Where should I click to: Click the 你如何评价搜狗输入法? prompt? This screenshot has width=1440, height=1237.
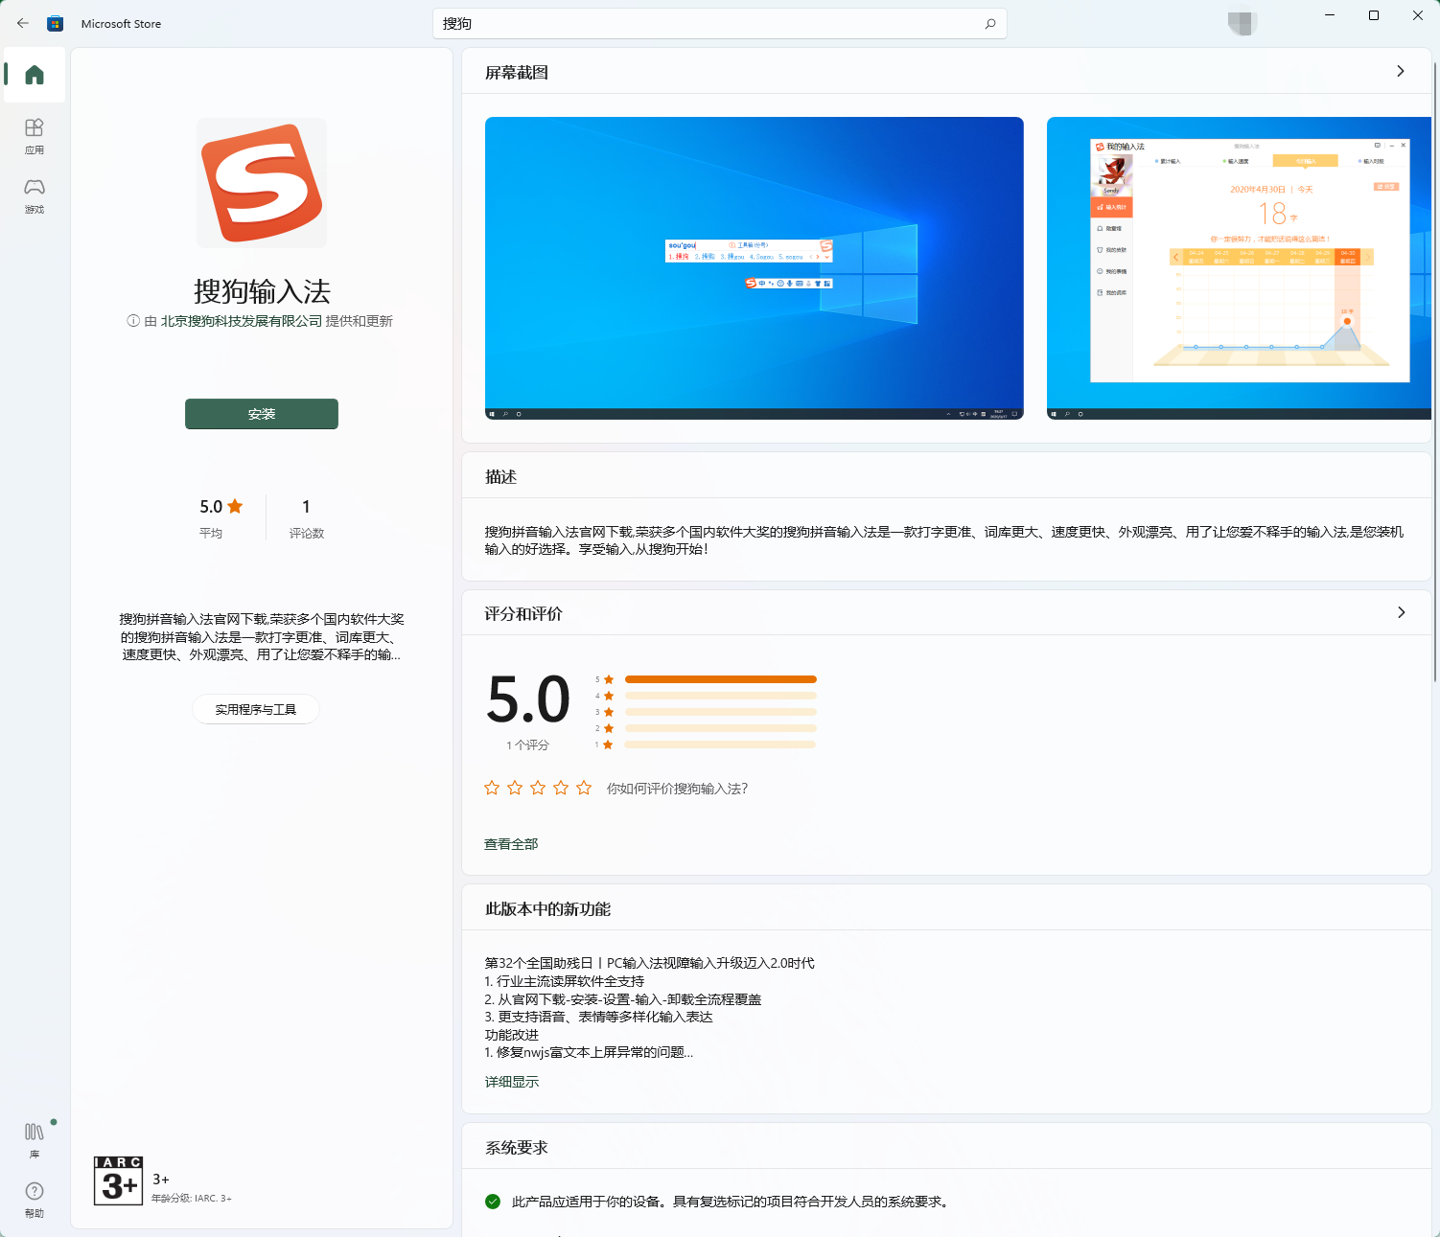677,789
